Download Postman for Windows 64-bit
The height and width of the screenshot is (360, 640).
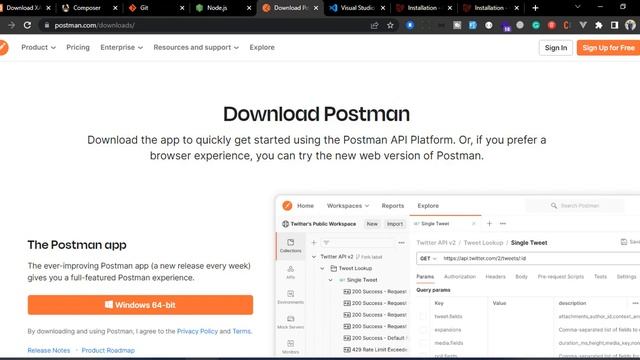140,305
